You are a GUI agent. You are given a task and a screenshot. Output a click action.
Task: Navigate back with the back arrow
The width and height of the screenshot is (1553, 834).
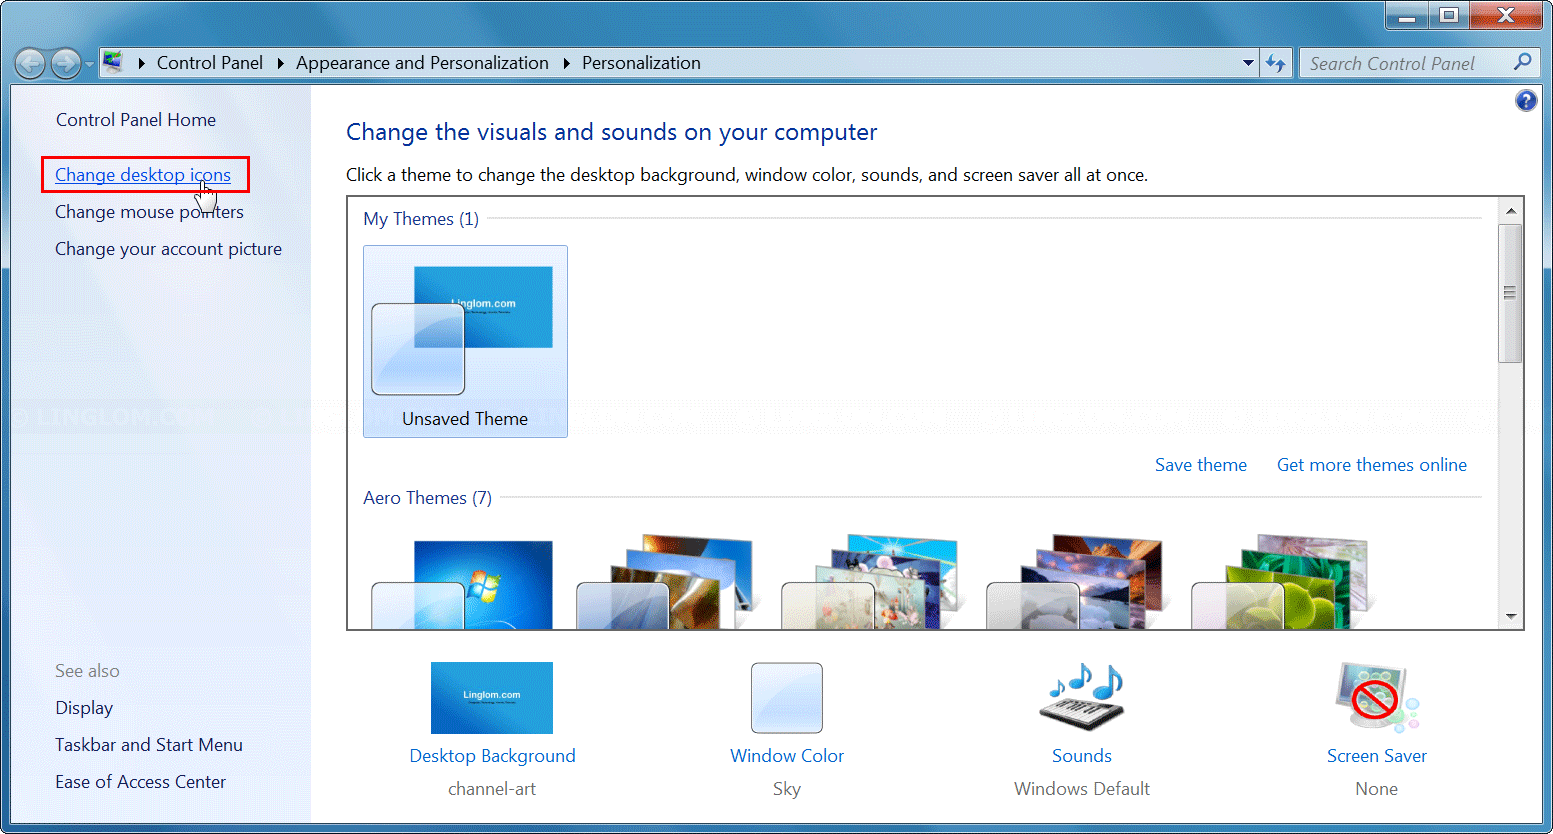pos(31,62)
